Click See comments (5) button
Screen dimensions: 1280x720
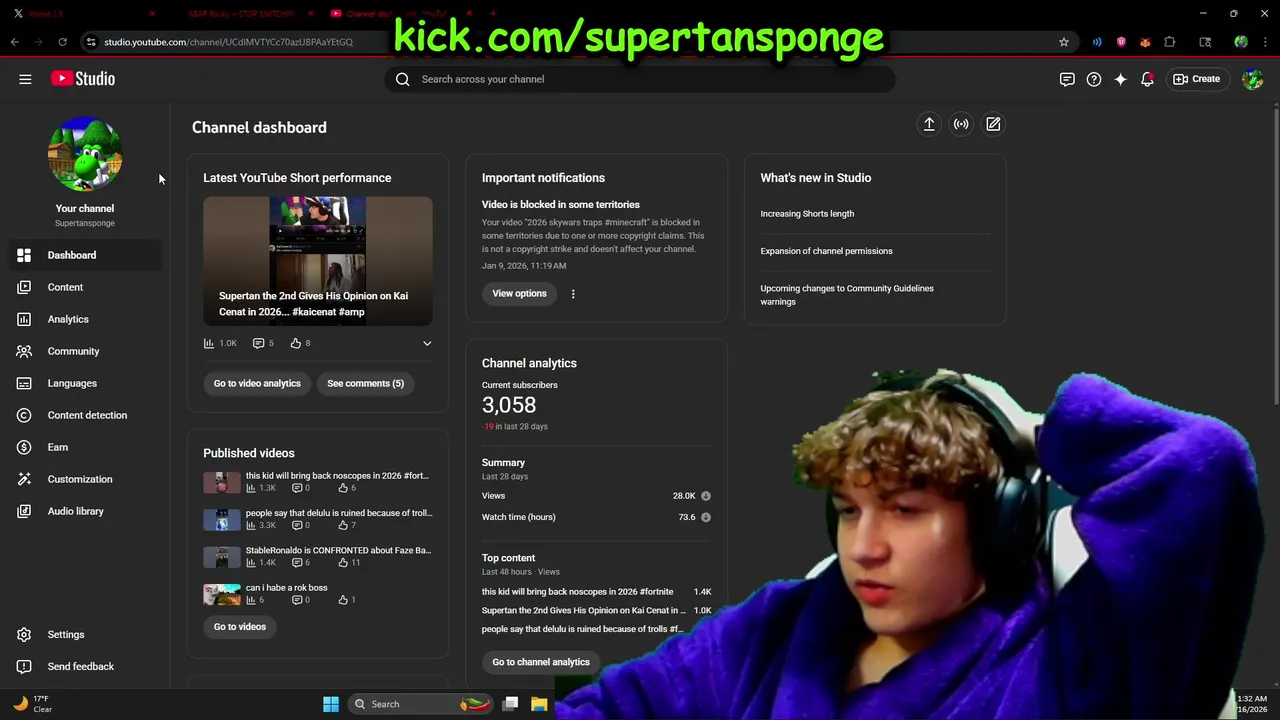366,383
